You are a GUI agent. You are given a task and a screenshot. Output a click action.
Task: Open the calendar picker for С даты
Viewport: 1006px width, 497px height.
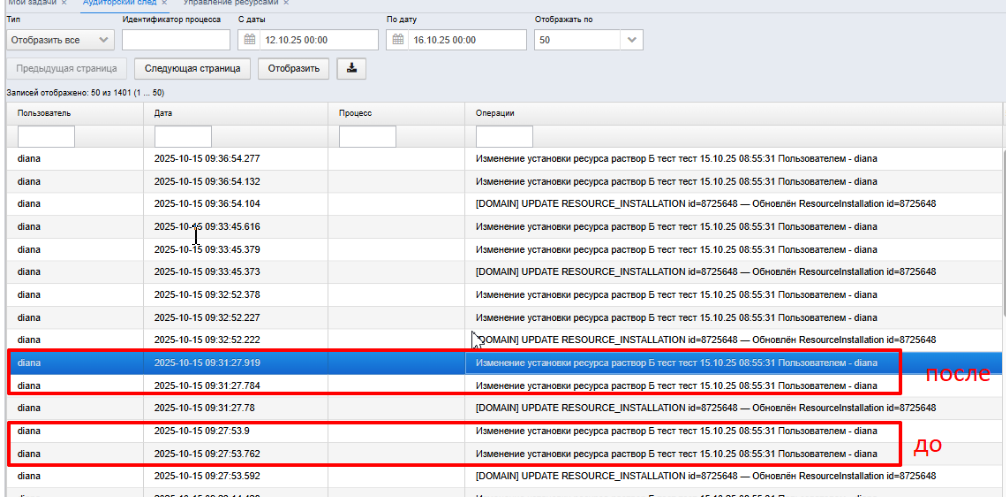[250, 40]
